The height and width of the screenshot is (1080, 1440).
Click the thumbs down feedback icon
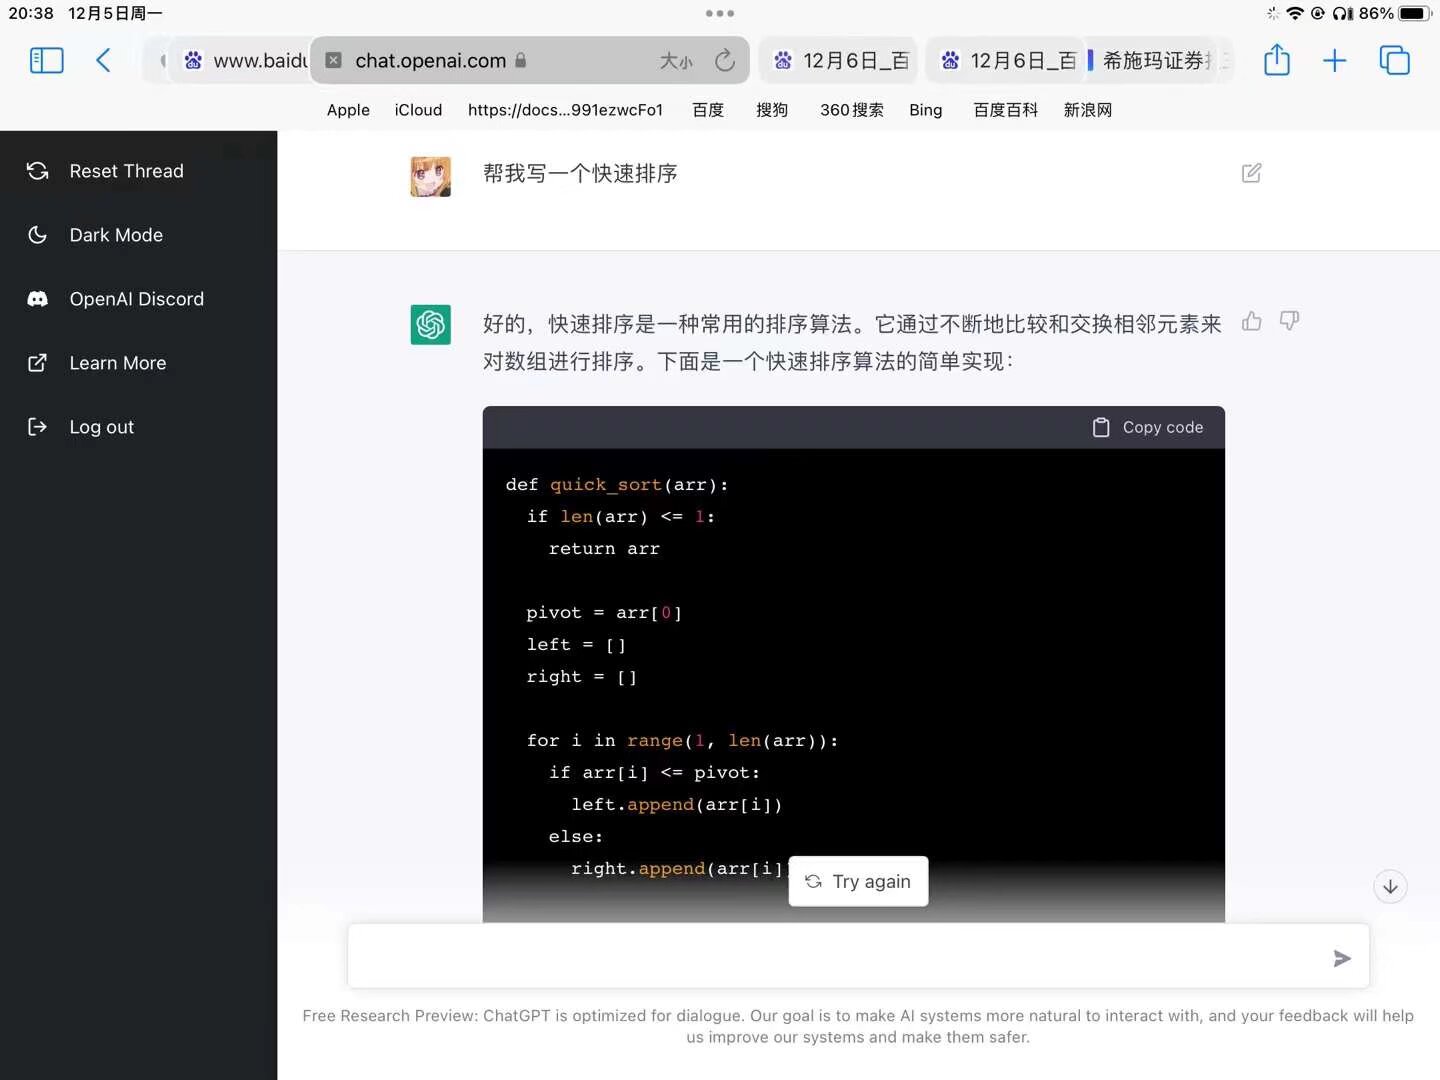pos(1289,321)
